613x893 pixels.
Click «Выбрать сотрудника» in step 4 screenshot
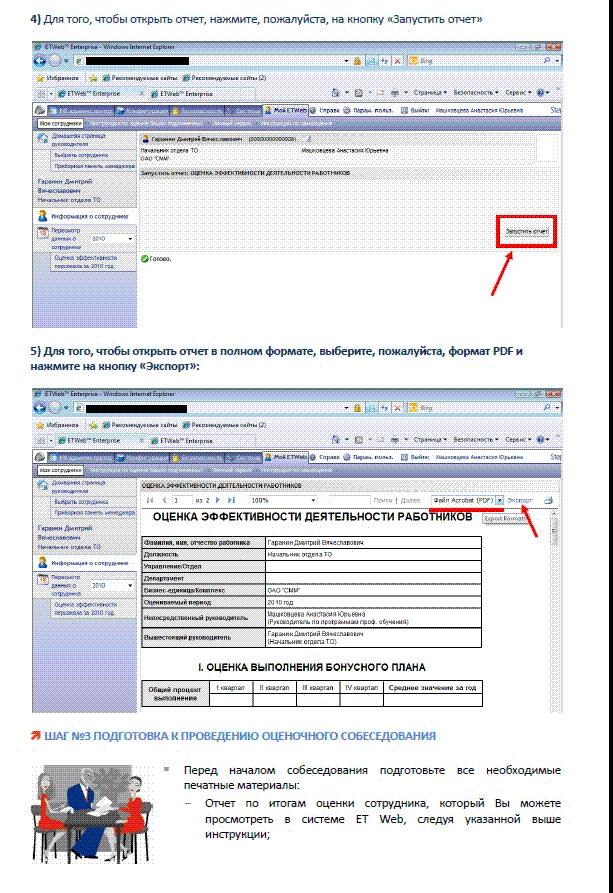tap(80, 155)
